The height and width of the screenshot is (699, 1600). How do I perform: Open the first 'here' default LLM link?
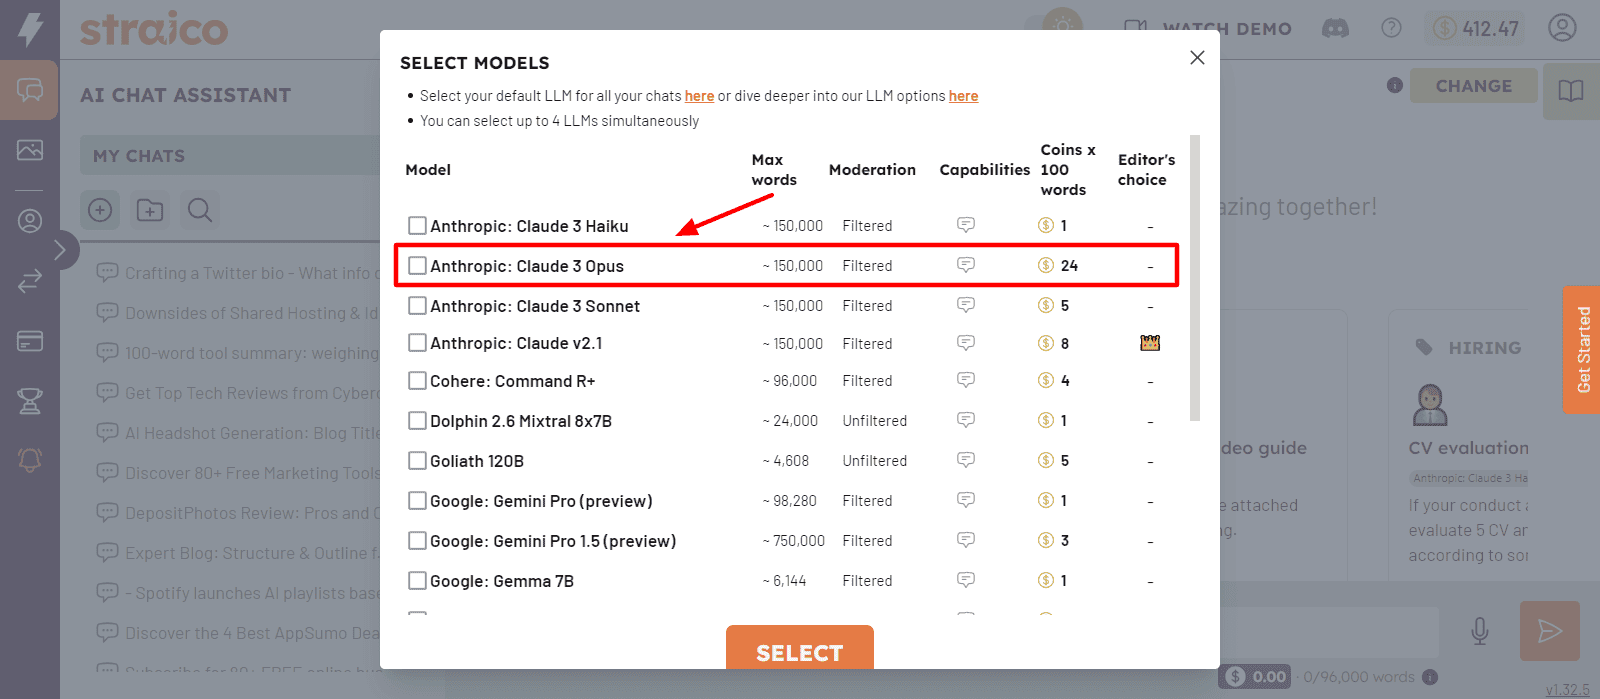pyautogui.click(x=699, y=96)
